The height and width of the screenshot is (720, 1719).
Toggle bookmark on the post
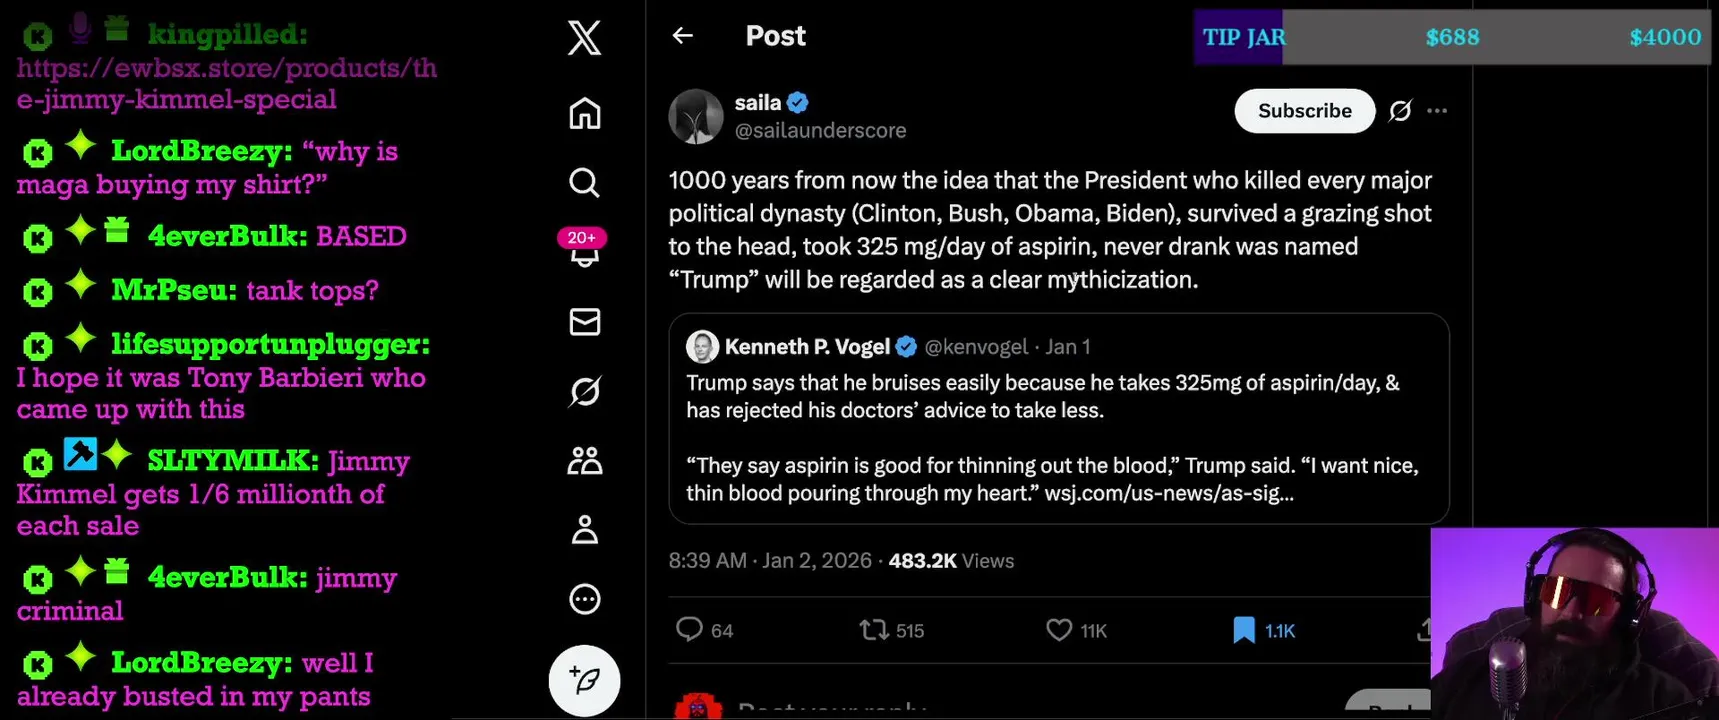(x=1244, y=630)
